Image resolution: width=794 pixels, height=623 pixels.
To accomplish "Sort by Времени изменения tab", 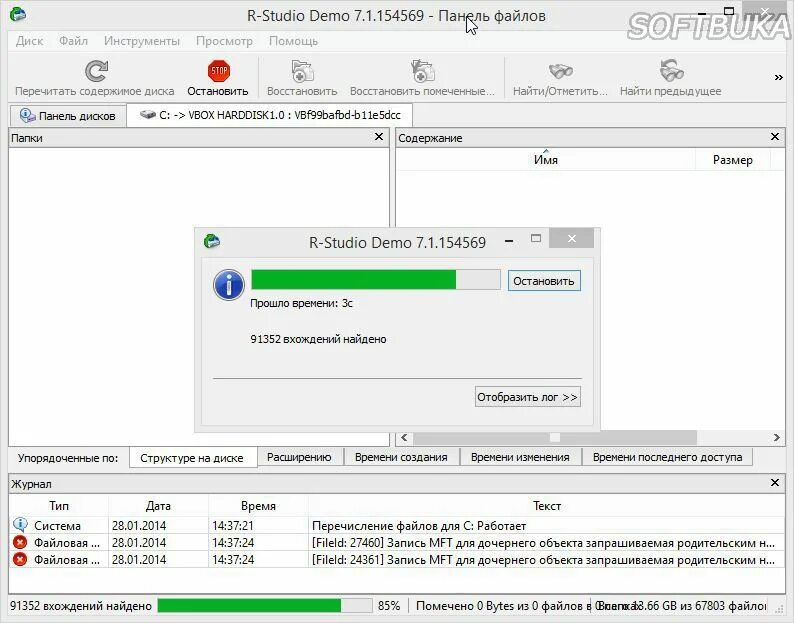I will point(520,457).
